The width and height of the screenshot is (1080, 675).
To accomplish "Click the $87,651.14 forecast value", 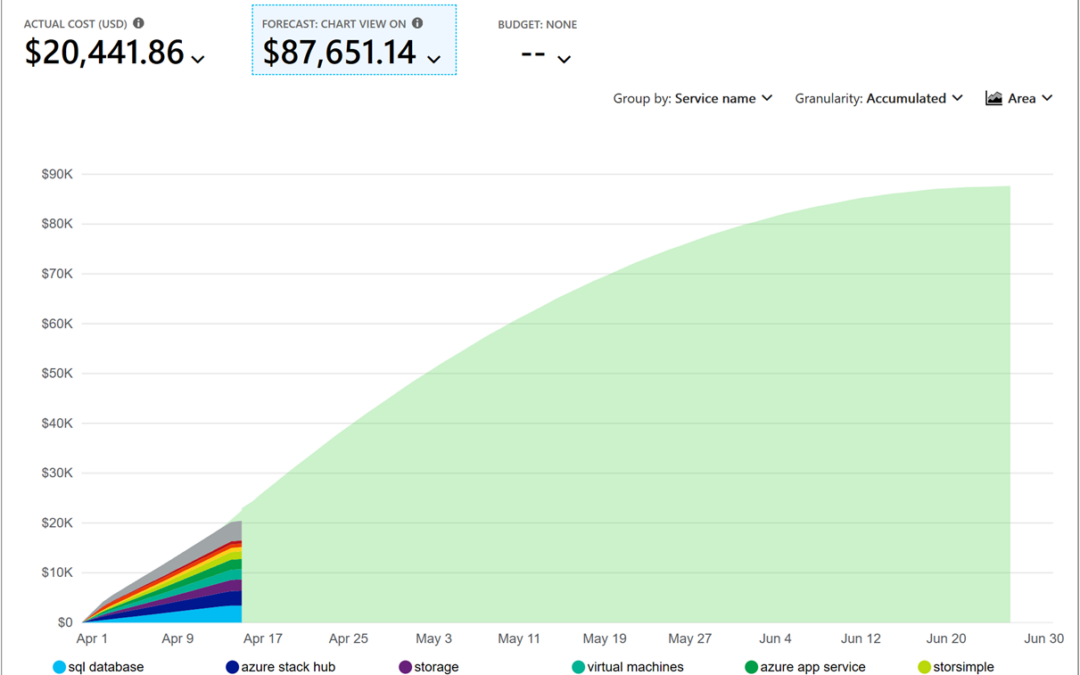I will 340,53.
